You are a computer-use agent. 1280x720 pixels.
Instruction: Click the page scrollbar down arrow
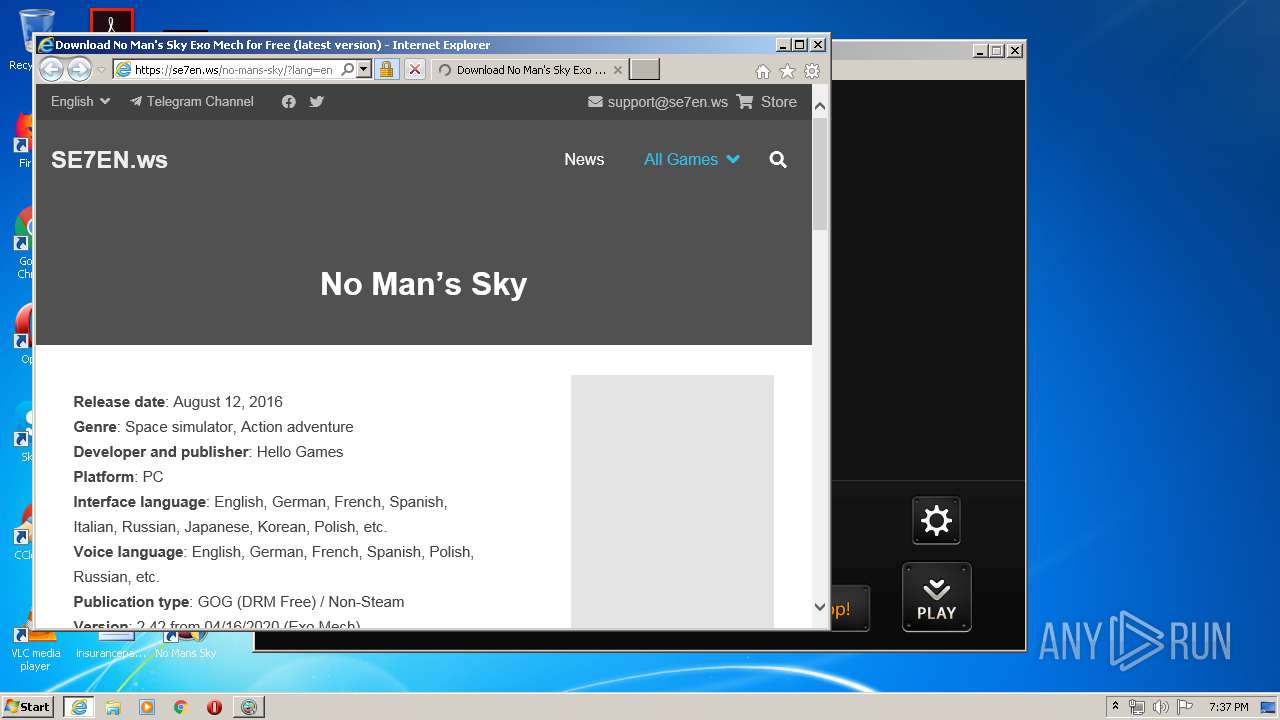[x=820, y=607]
